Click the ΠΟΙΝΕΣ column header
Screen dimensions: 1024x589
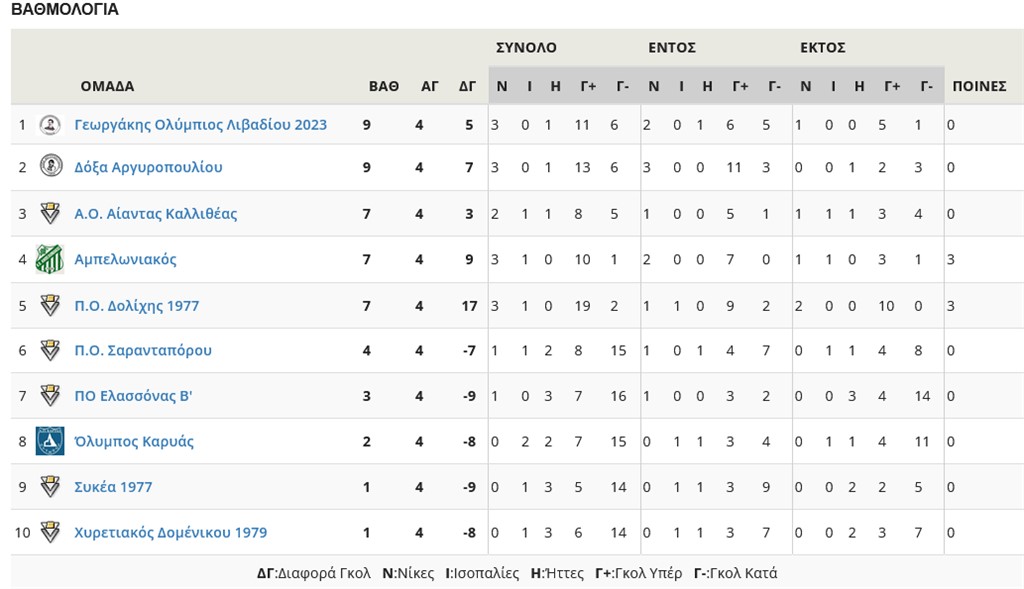tap(979, 86)
